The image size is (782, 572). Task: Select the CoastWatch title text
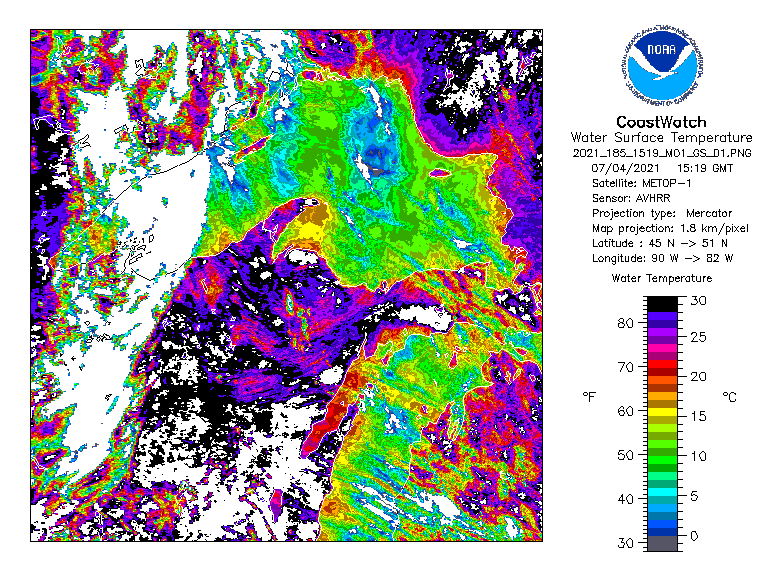(x=661, y=122)
